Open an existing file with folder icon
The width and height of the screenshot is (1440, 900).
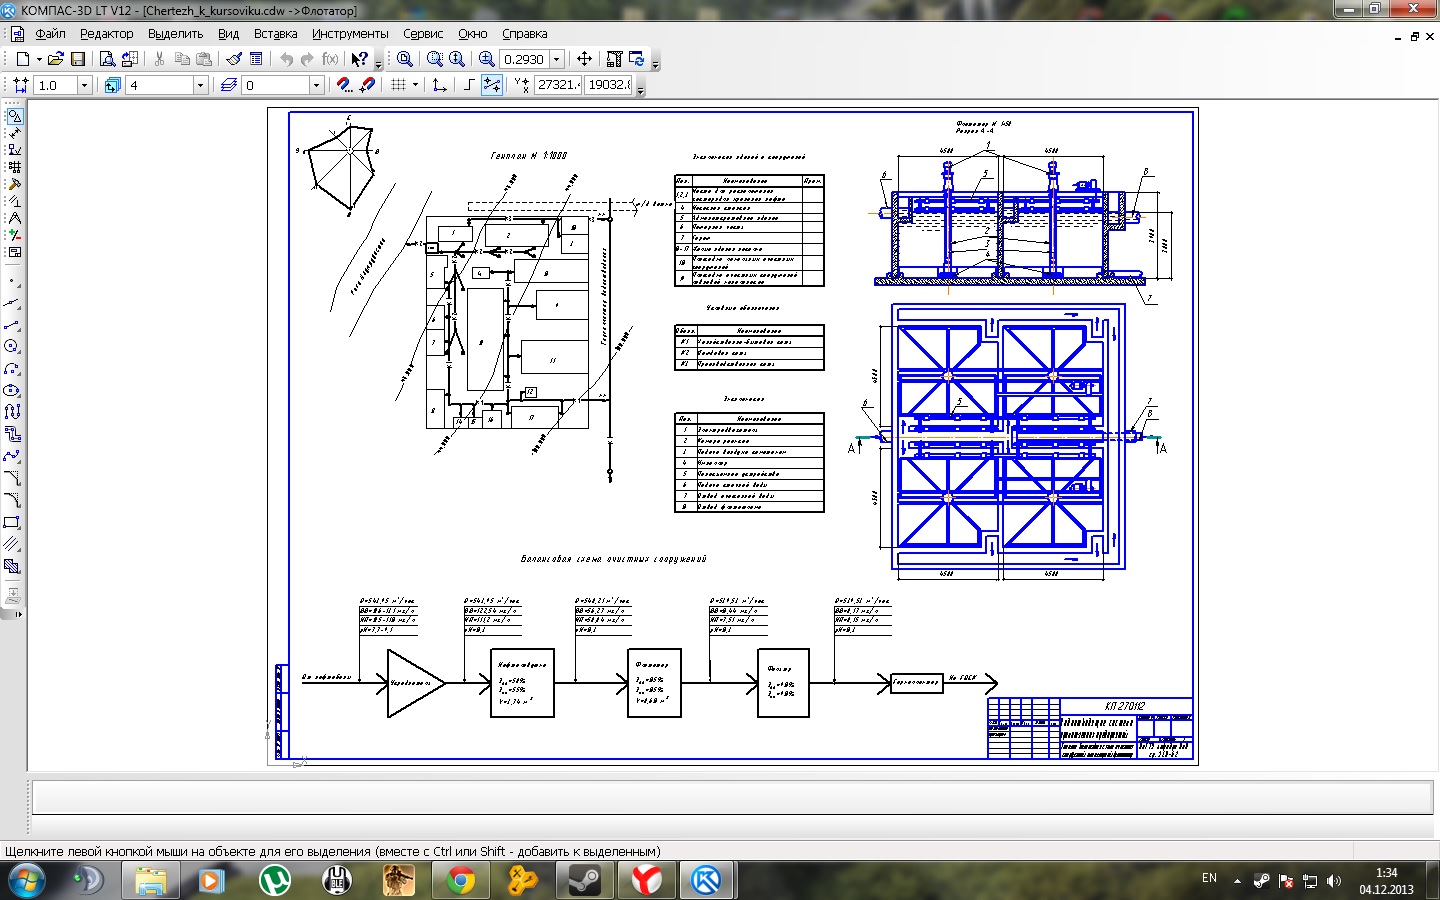tap(56, 59)
